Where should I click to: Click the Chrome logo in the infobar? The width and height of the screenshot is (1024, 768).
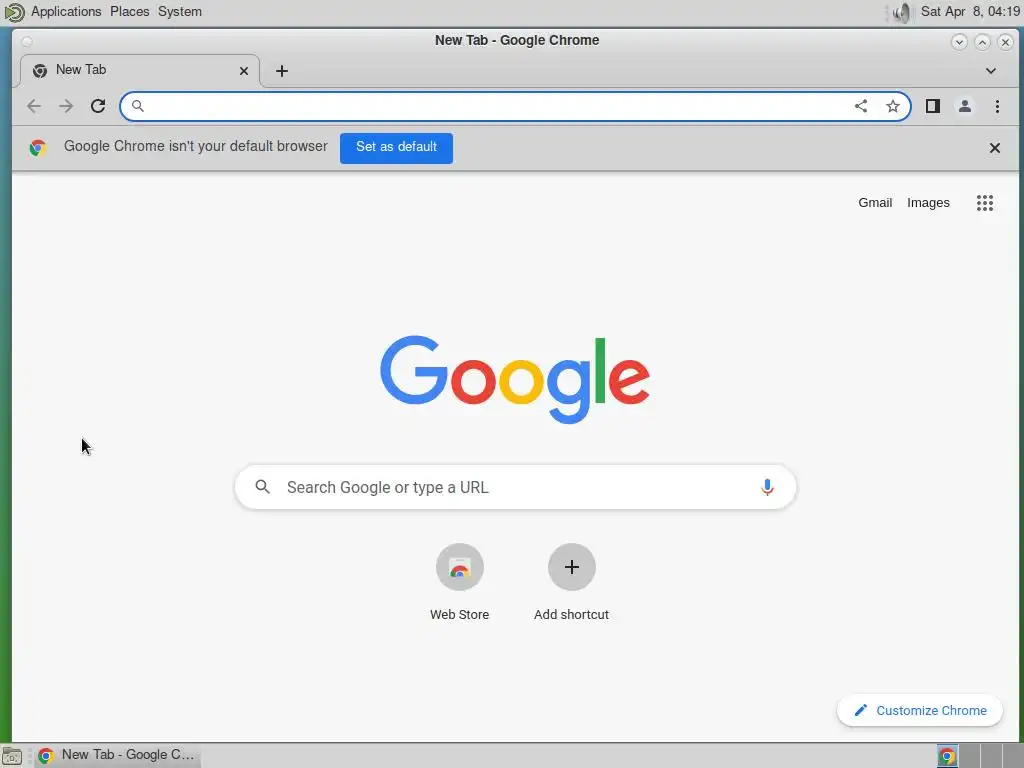[x=38, y=148]
